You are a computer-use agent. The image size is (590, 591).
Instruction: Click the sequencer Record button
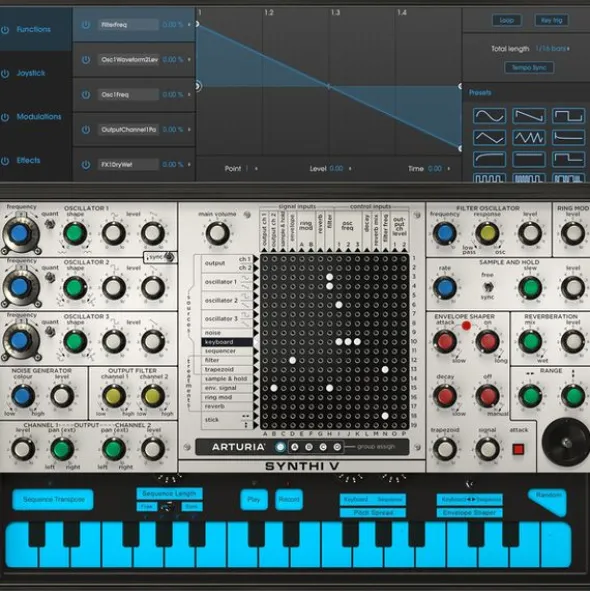tap(289, 500)
